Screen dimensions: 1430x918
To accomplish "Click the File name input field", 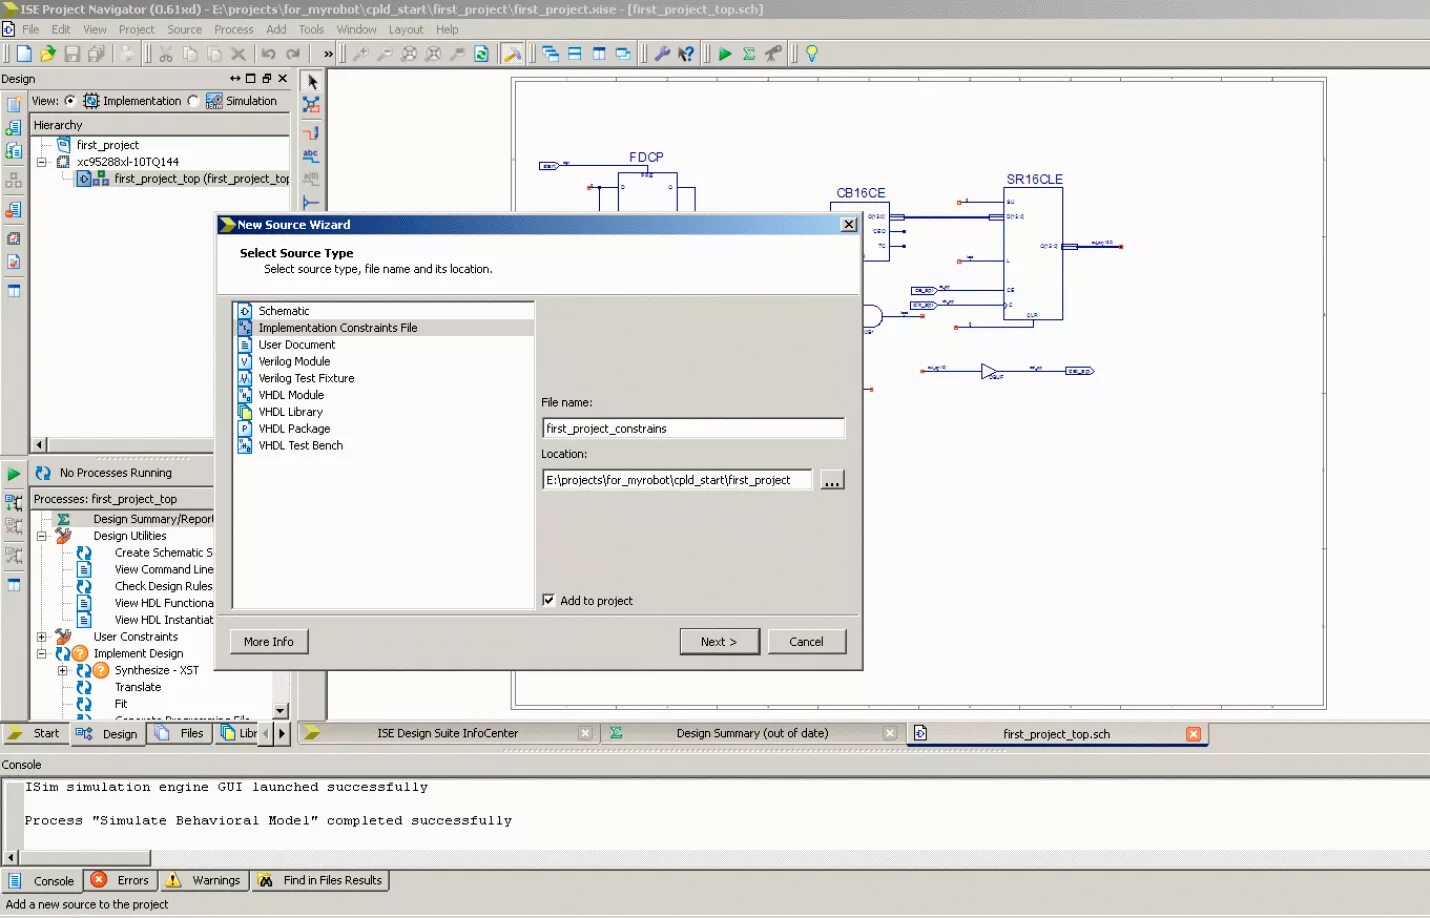I will point(693,428).
